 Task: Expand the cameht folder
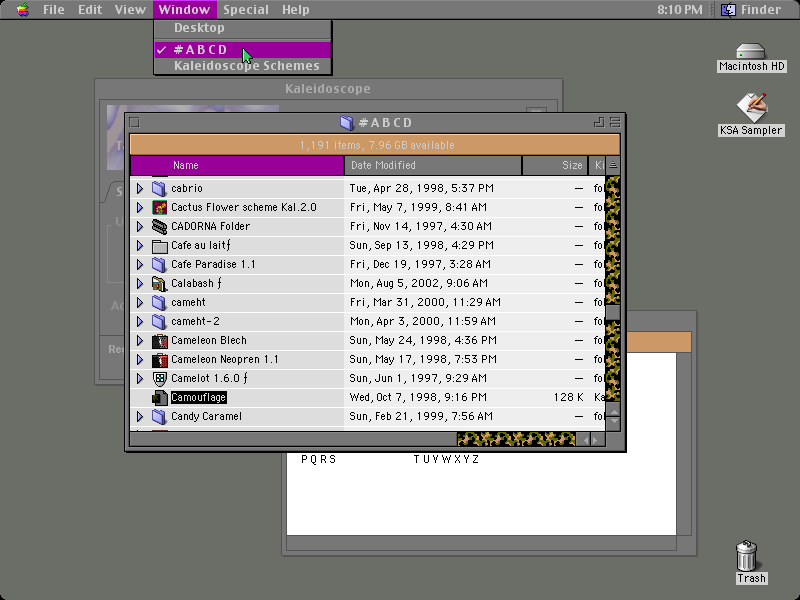tap(140, 303)
